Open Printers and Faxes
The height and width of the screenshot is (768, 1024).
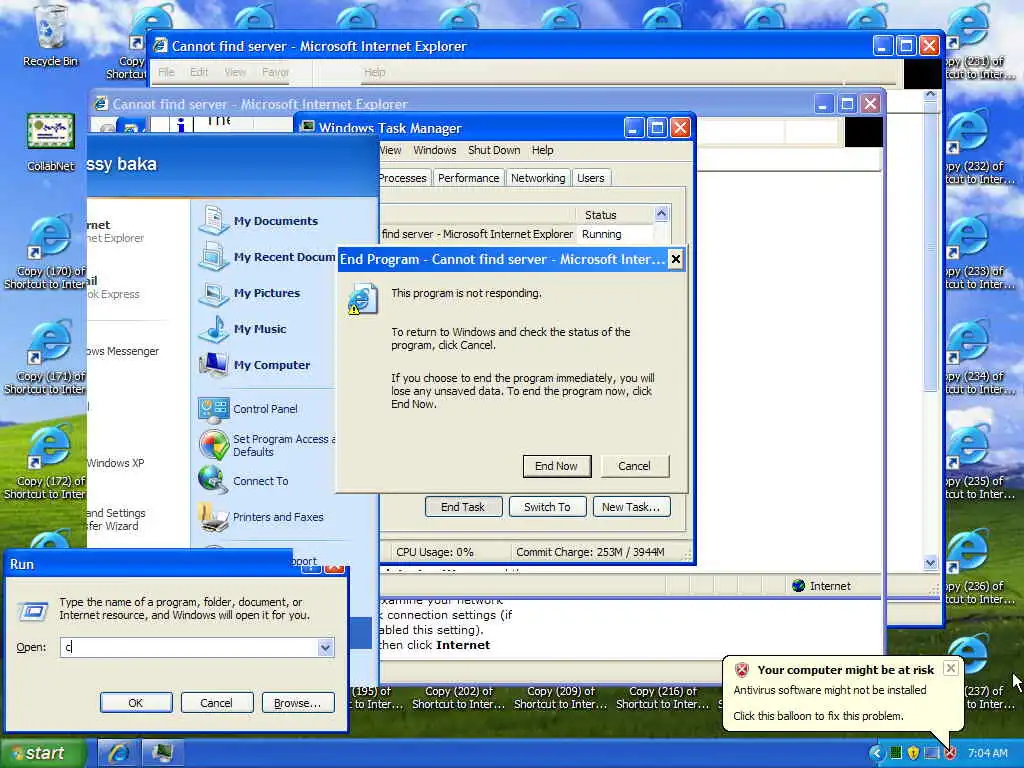point(261,517)
